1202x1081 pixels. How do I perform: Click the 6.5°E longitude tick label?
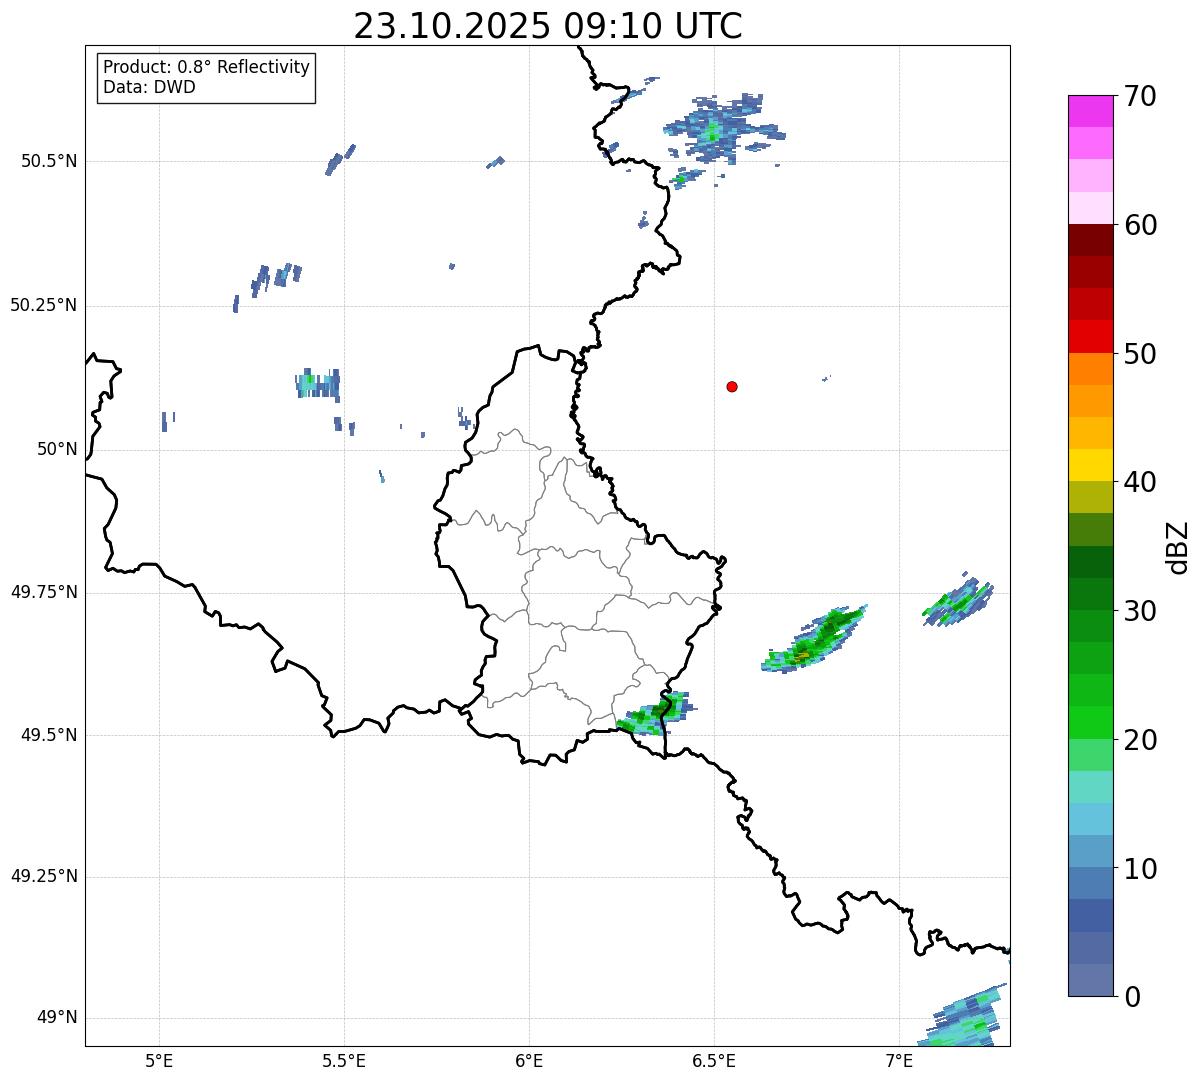[x=714, y=1060]
